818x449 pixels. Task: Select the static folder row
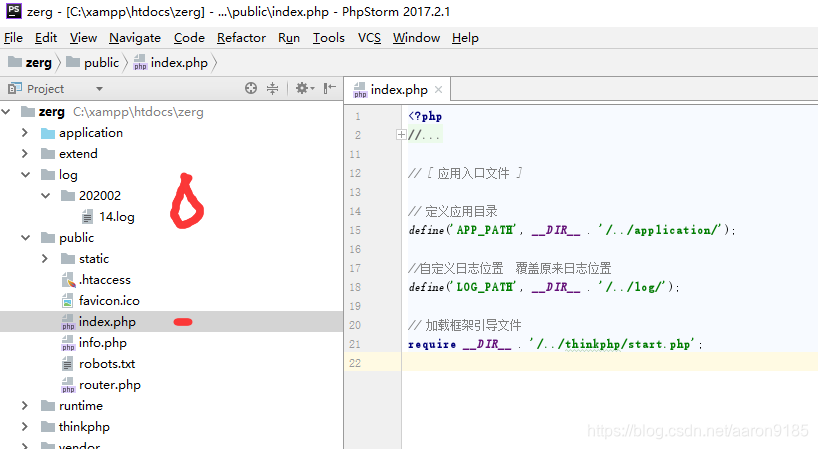171,259
